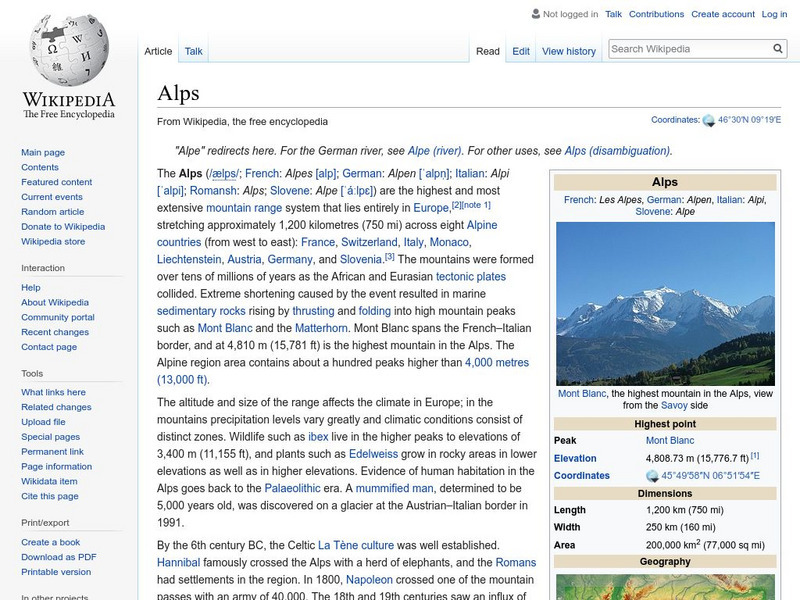Open the Printable version
Viewport: 800px width, 600px height.
[56, 571]
